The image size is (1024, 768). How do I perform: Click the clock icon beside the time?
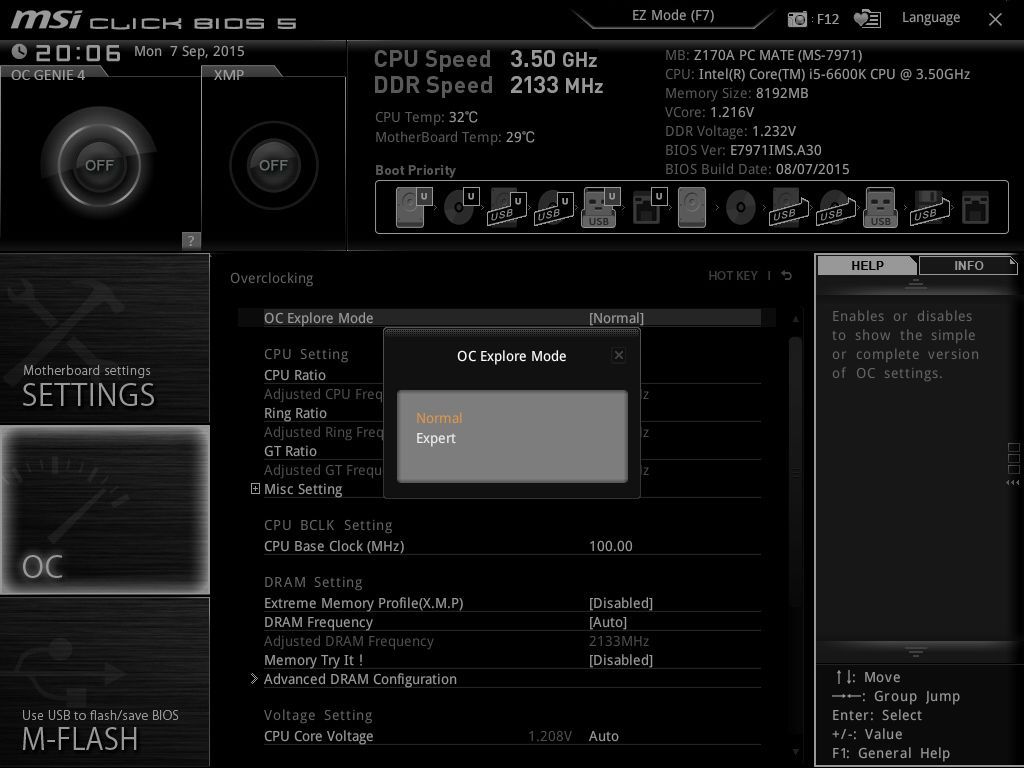click(20, 51)
